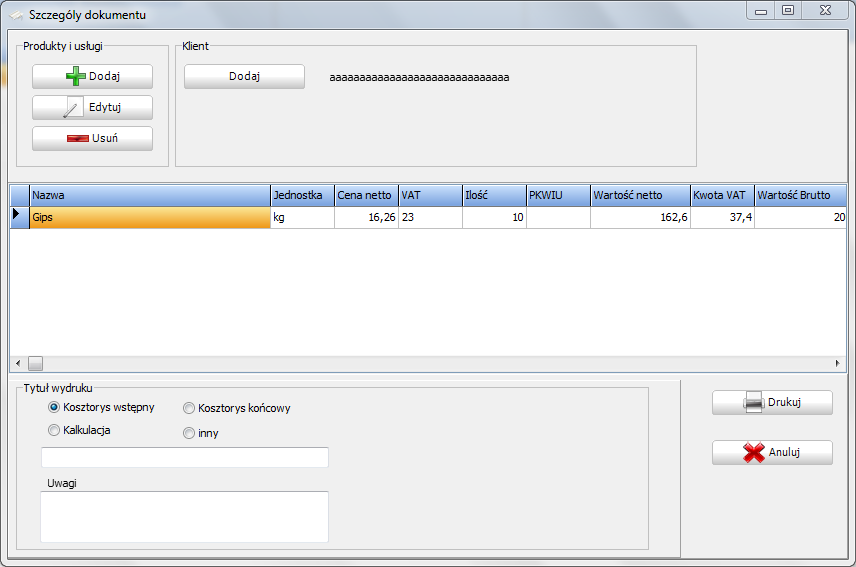Click the custom title input field
The width and height of the screenshot is (856, 567).
pos(185,457)
